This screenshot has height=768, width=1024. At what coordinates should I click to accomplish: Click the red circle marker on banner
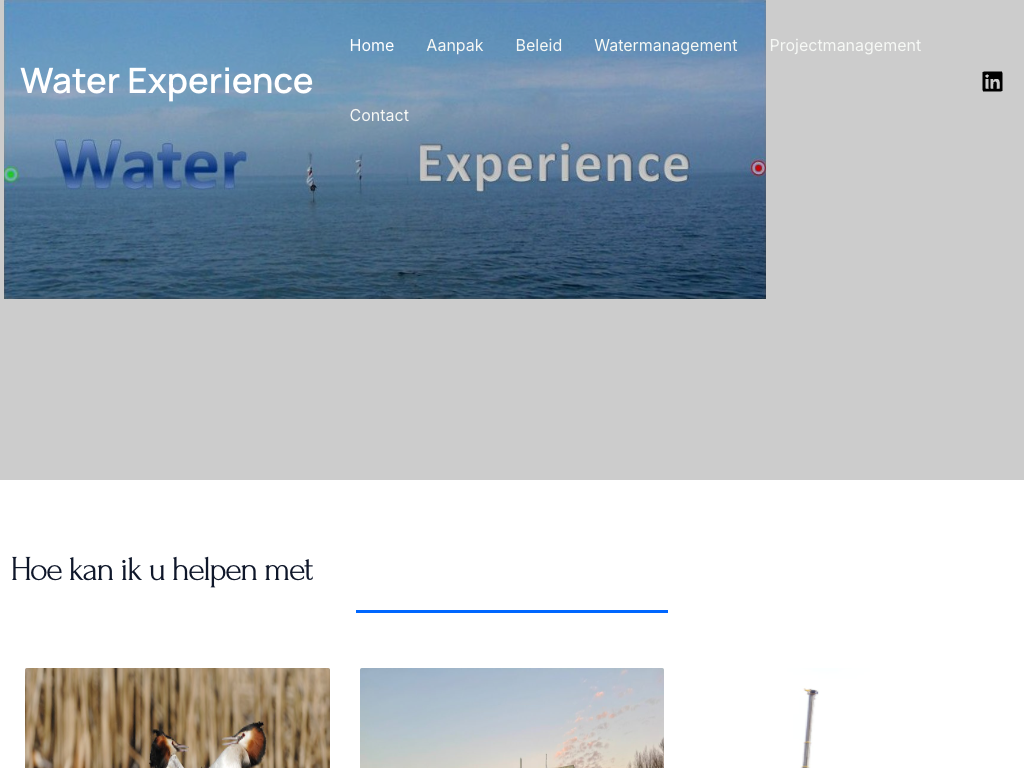coord(758,168)
